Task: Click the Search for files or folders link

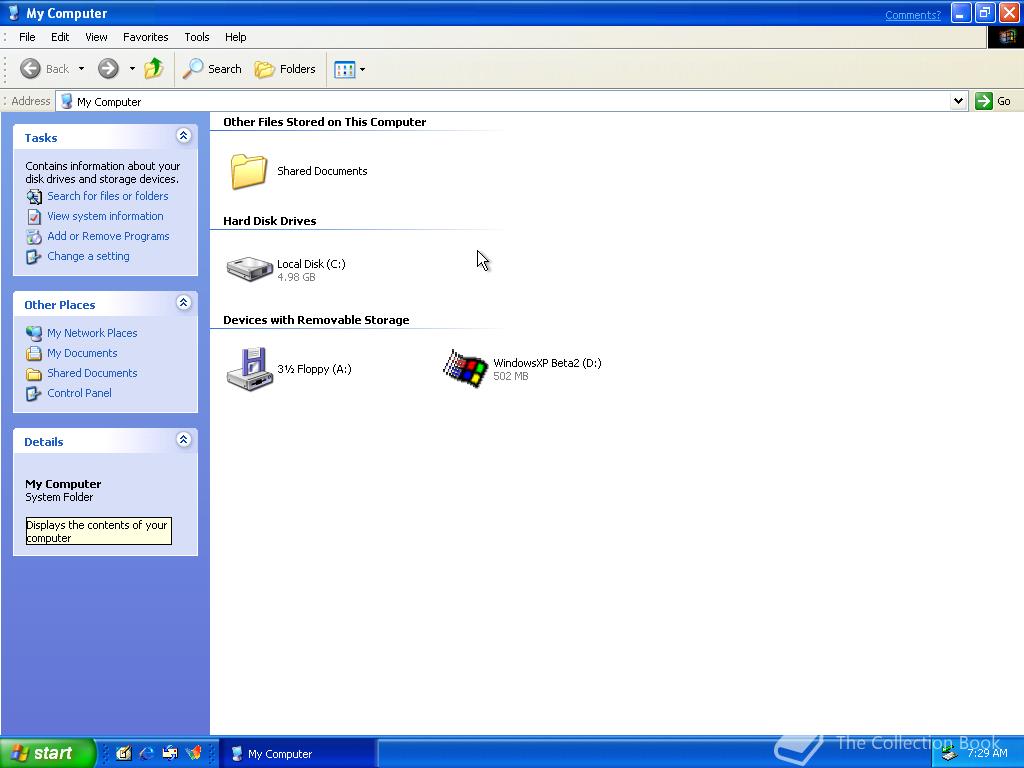Action: coord(108,196)
